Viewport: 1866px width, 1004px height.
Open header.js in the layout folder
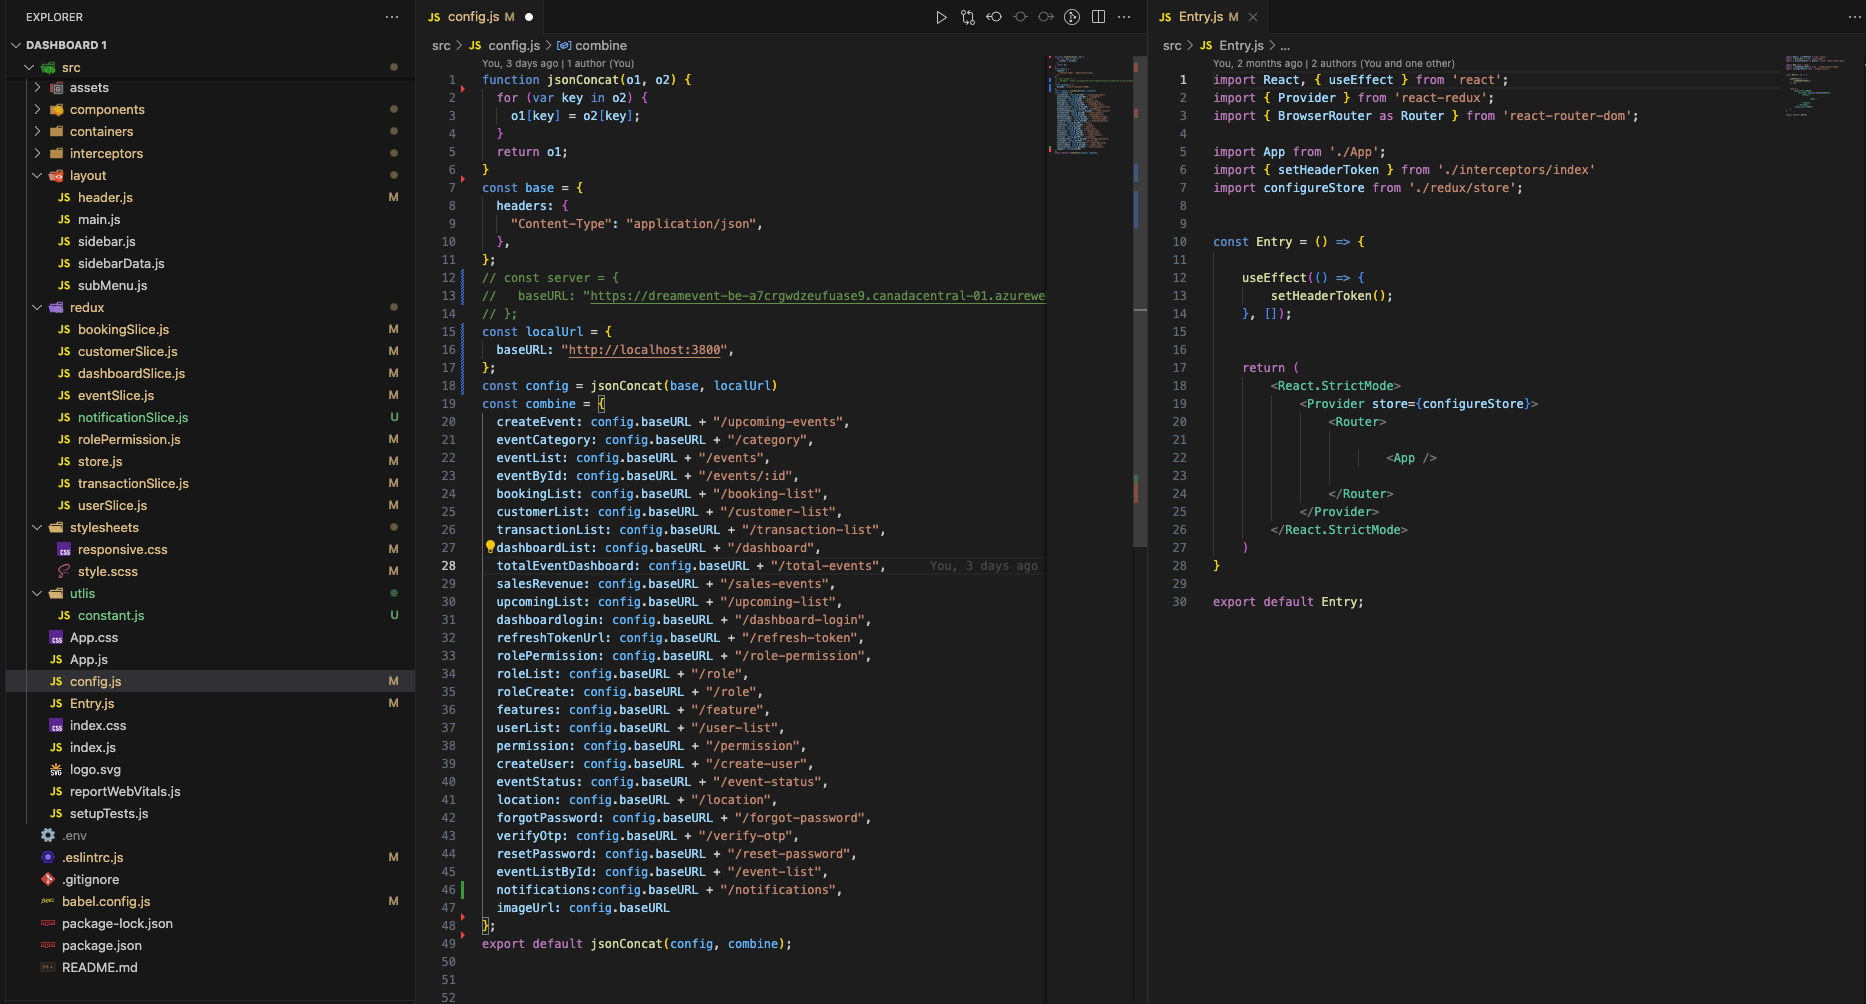pos(105,197)
